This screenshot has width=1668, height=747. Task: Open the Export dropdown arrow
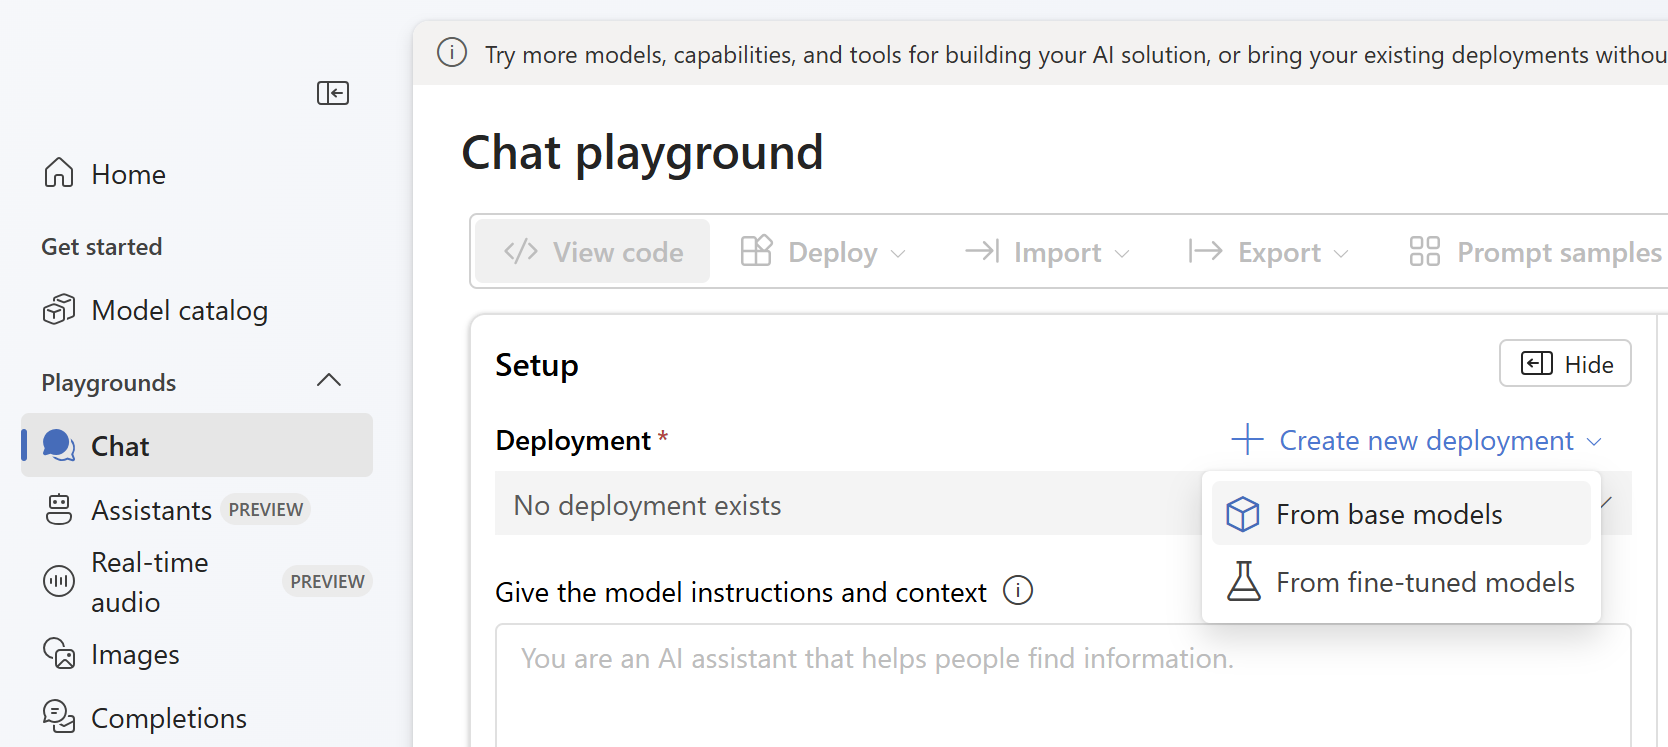pos(1341,254)
